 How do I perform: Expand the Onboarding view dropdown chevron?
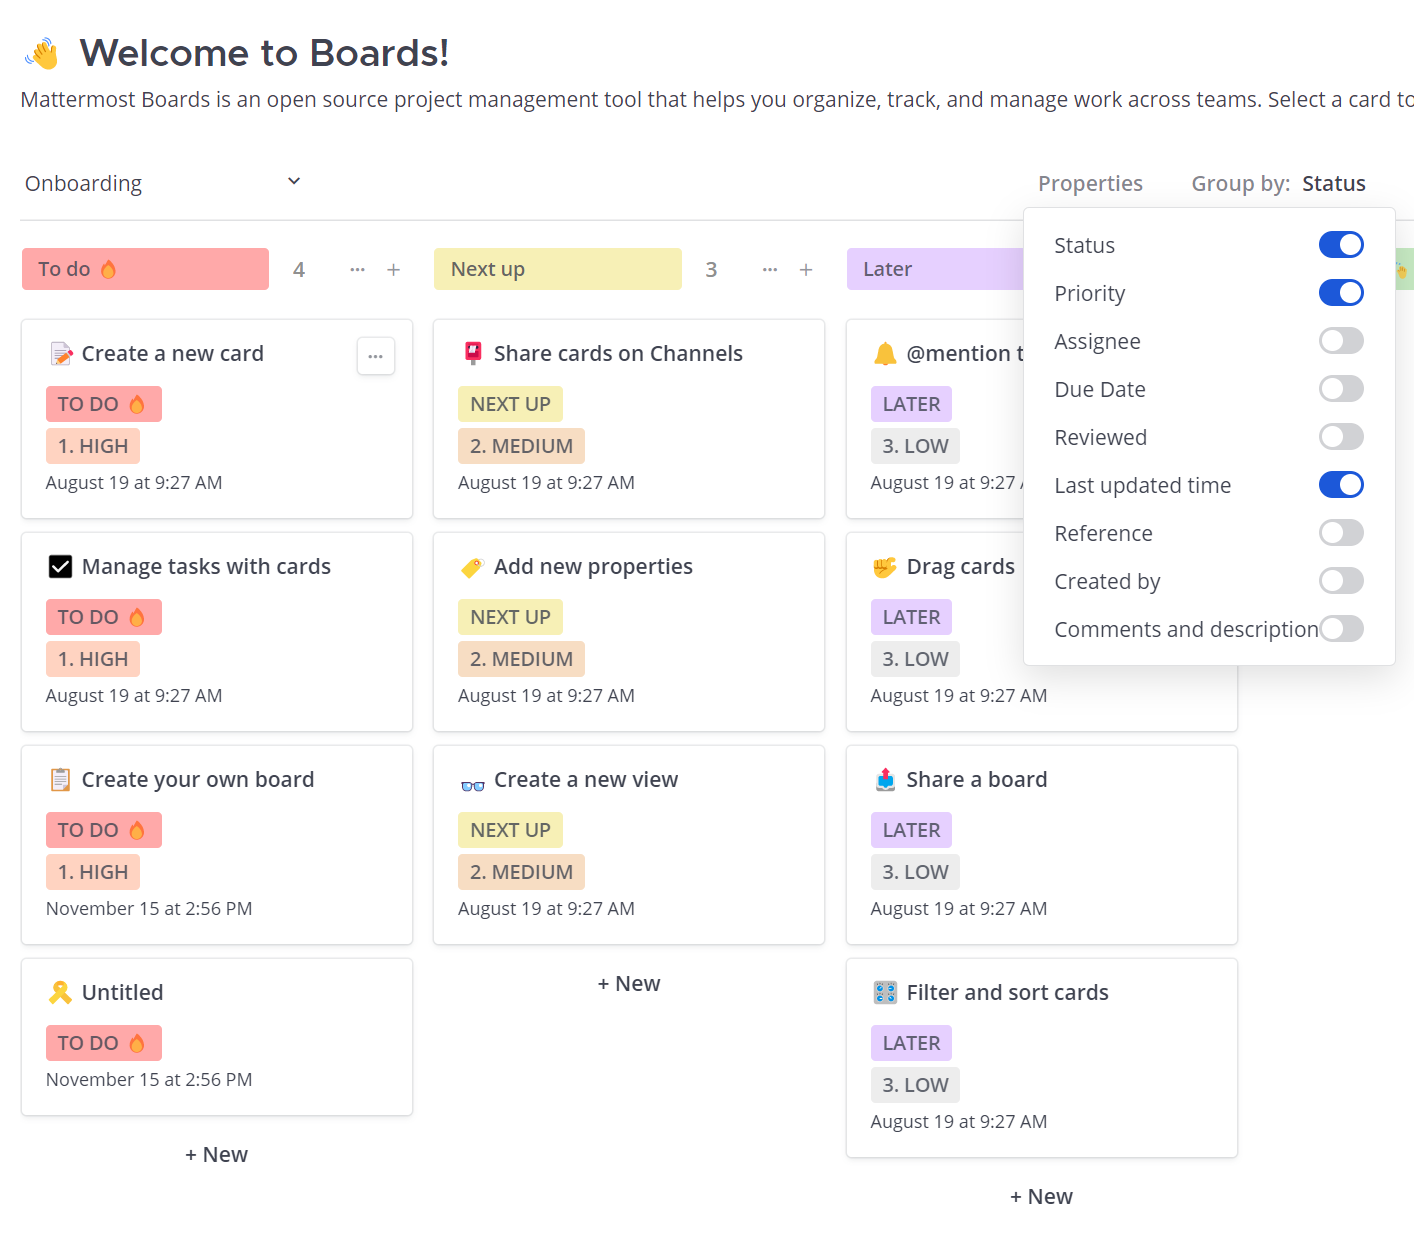(x=294, y=181)
